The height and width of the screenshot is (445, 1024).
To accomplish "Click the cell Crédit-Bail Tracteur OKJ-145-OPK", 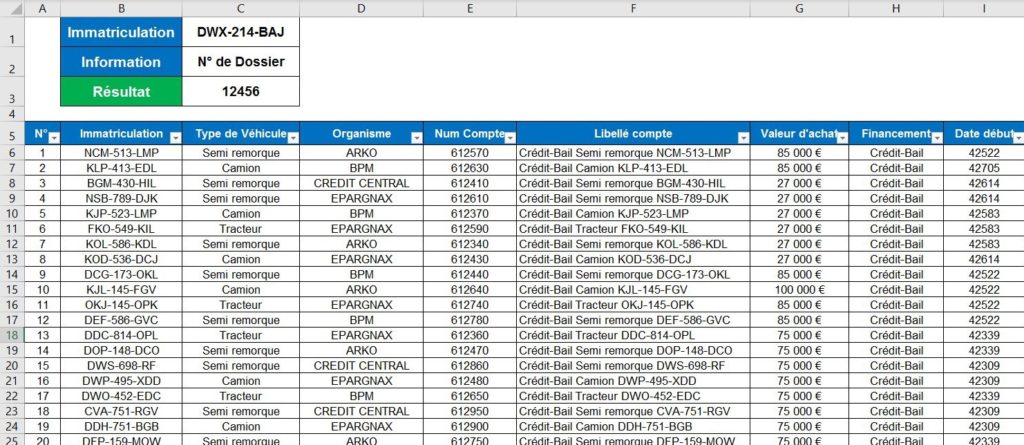I will click(x=633, y=305).
